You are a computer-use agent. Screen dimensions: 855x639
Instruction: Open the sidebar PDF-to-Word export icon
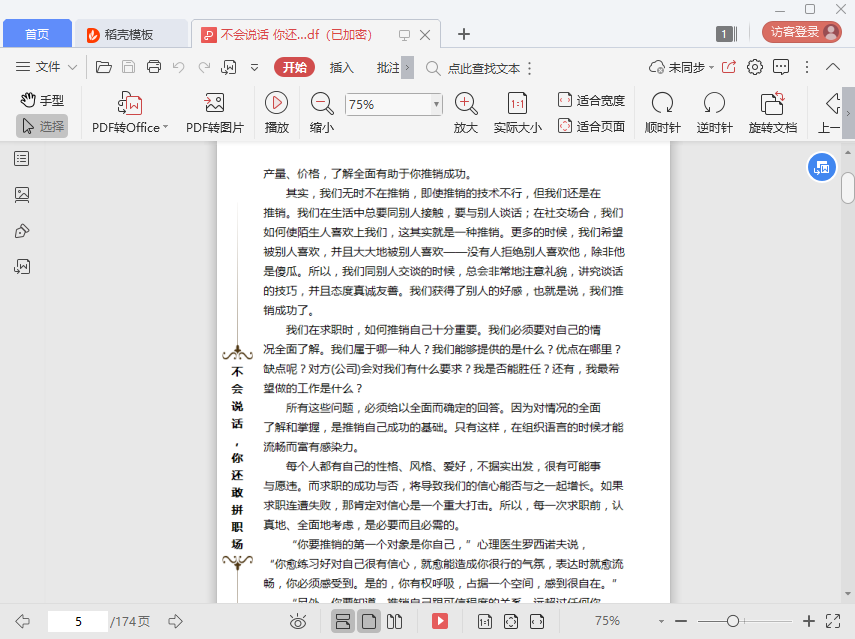pyautogui.click(x=22, y=267)
